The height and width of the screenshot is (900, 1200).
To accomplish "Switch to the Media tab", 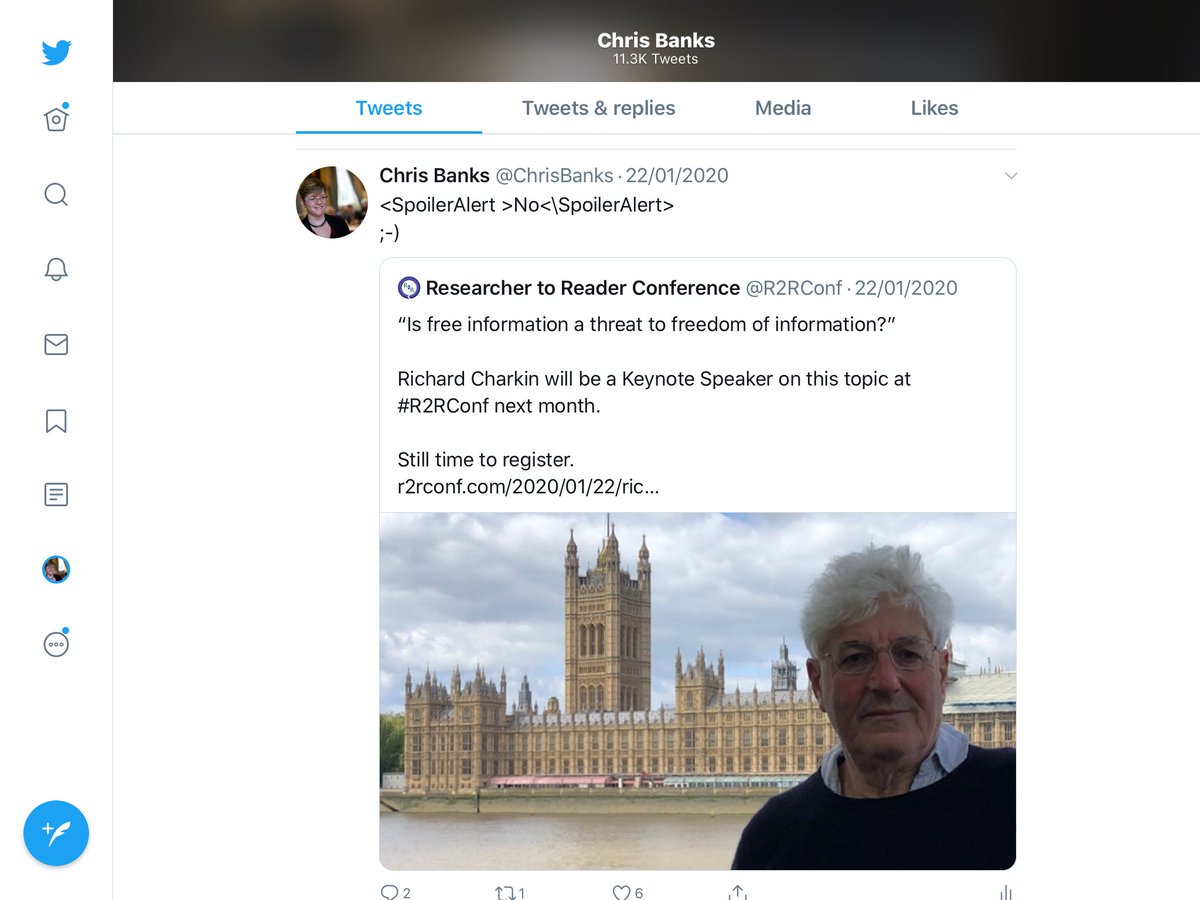I will tap(783, 108).
